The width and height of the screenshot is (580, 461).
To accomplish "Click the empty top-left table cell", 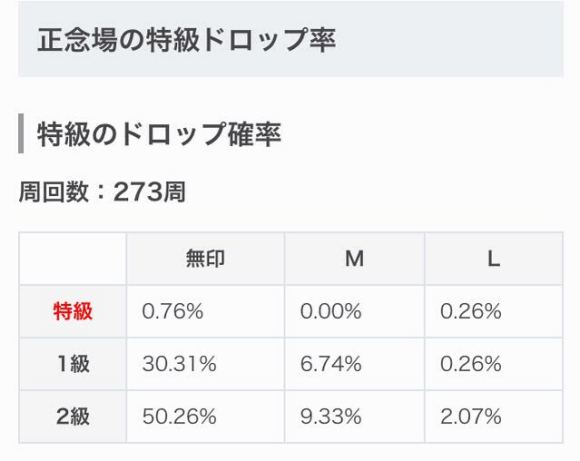I will tap(72, 259).
